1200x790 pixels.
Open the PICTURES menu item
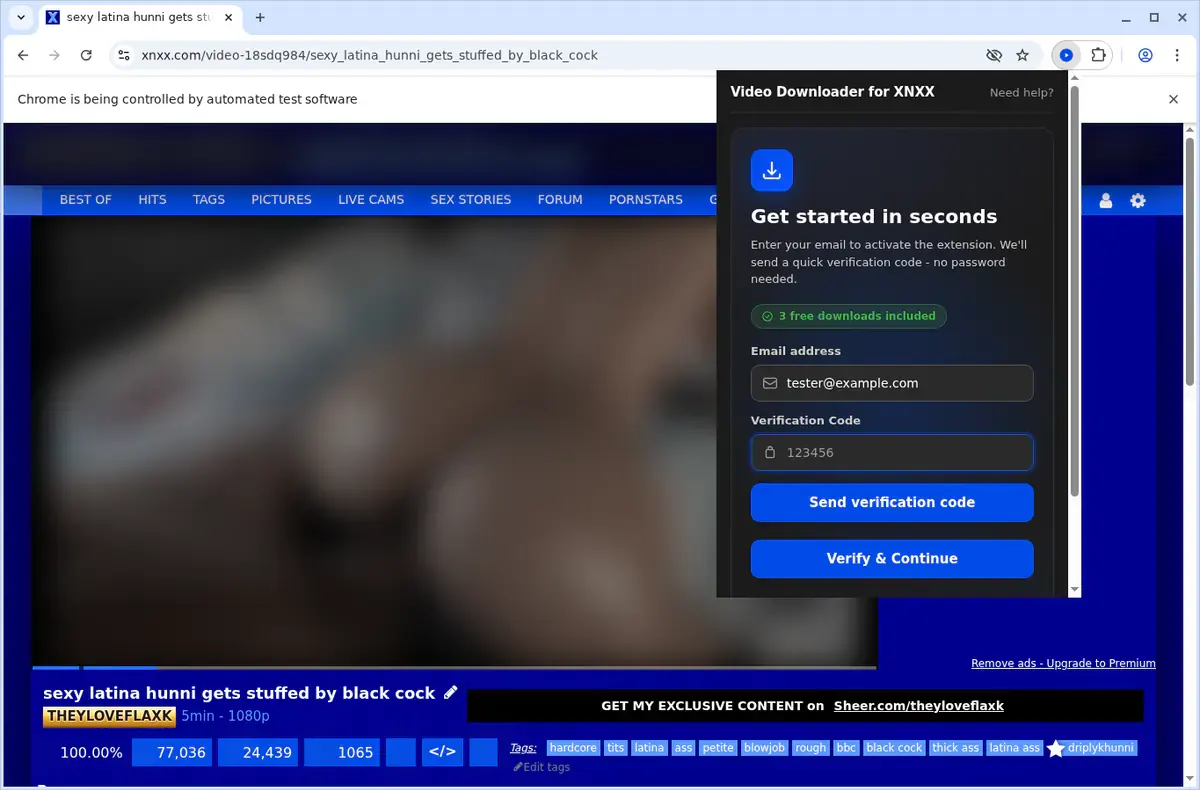(x=281, y=200)
